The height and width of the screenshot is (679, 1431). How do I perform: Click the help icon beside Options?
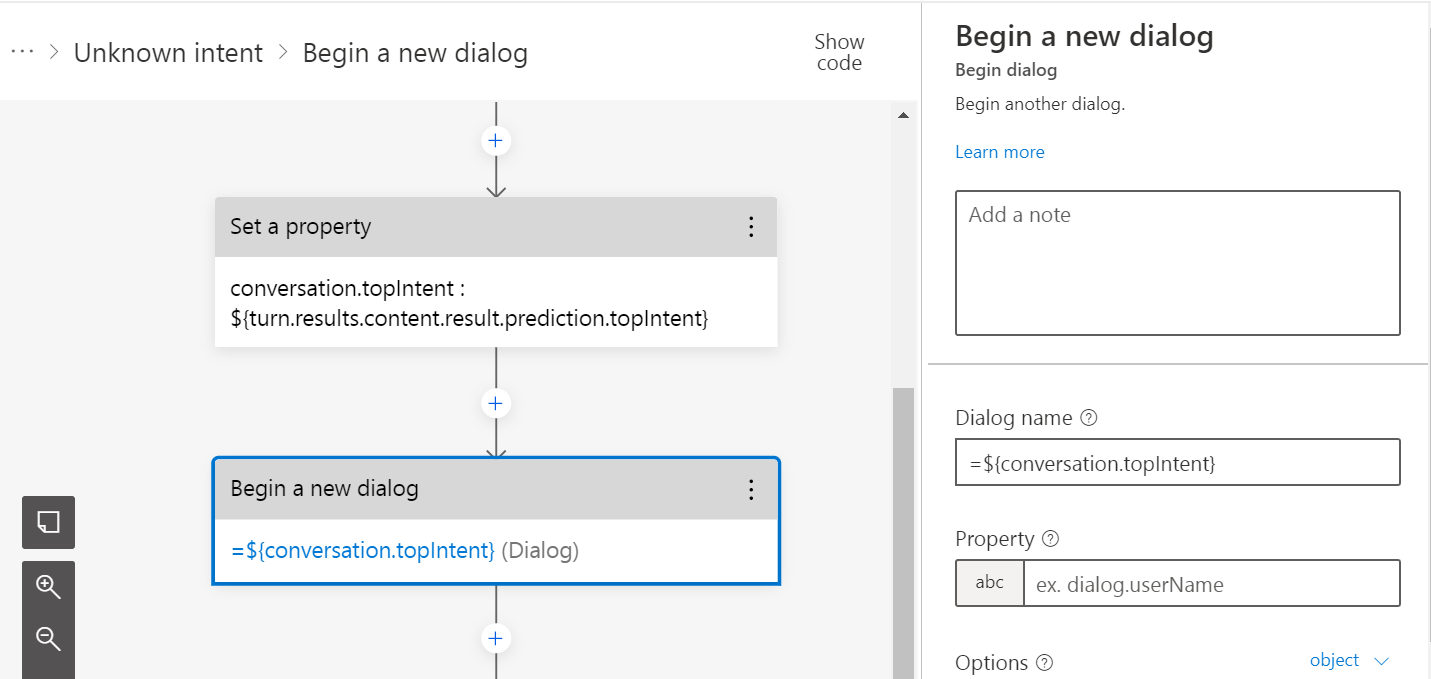[1045, 662]
